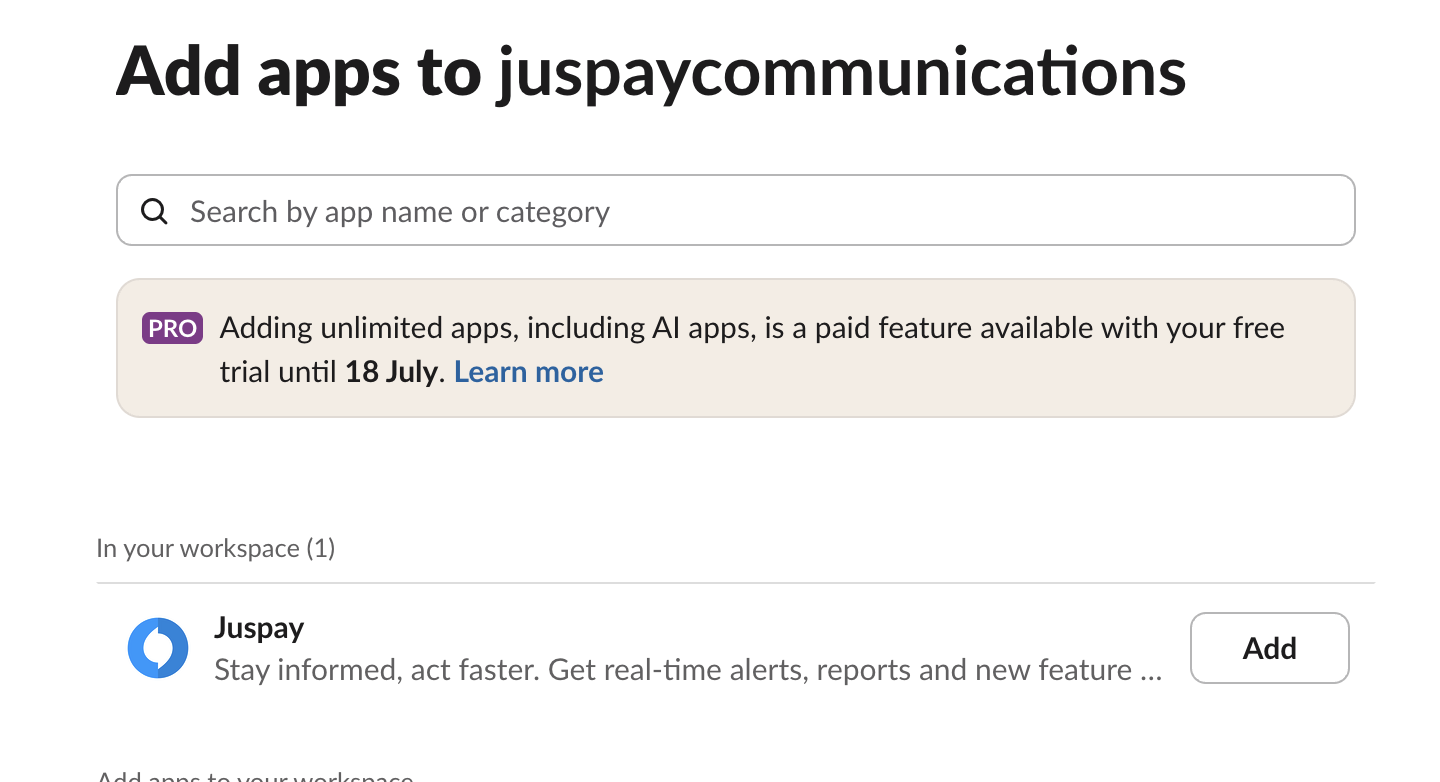Click the word juspaycommunications in the title
The height and width of the screenshot is (782, 1440).
click(841, 72)
